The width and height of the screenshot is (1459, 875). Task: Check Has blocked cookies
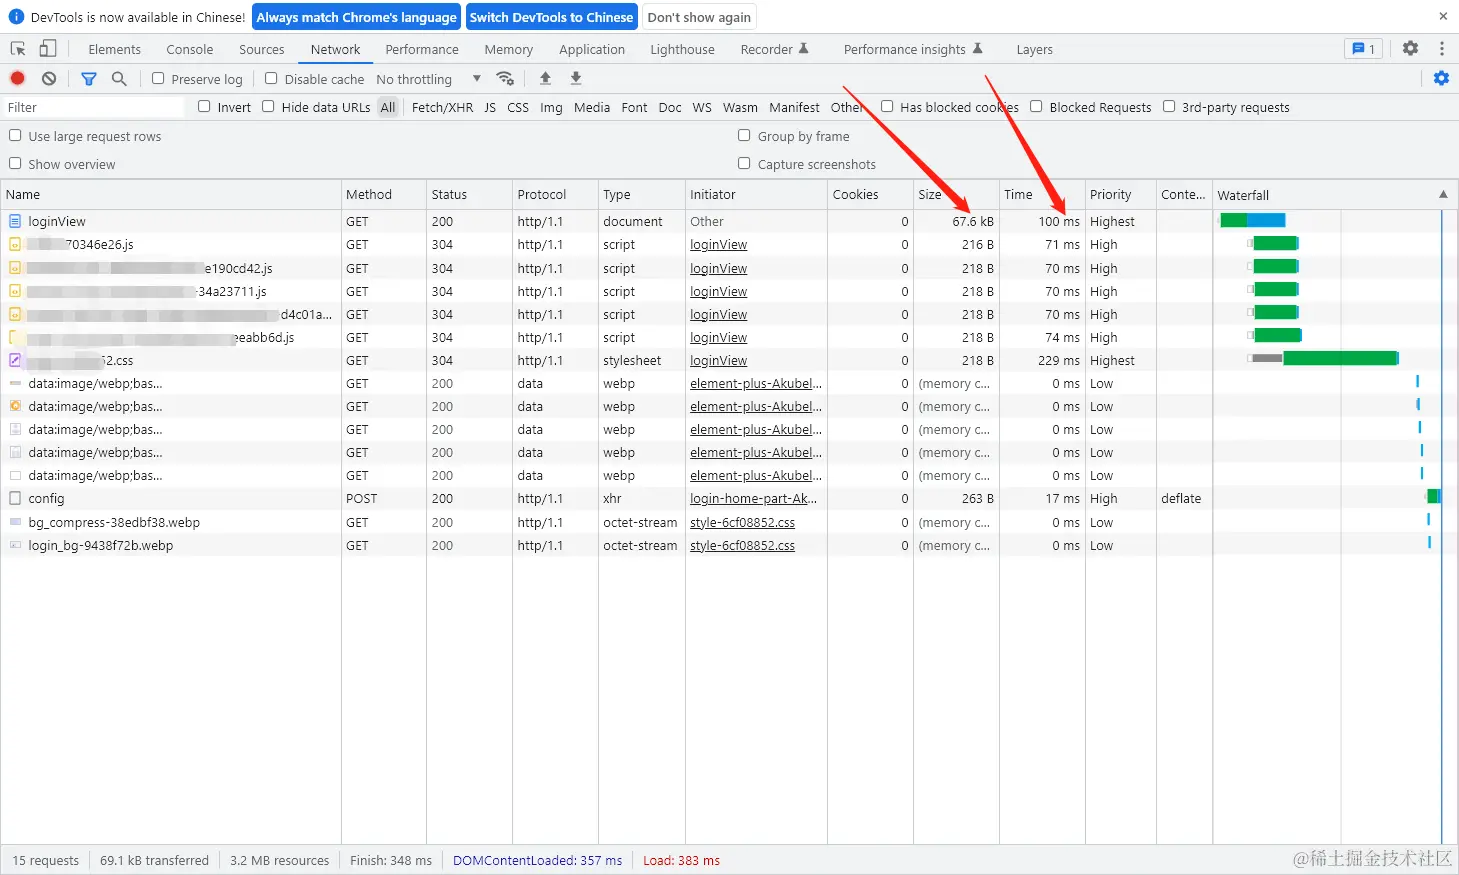[887, 106]
